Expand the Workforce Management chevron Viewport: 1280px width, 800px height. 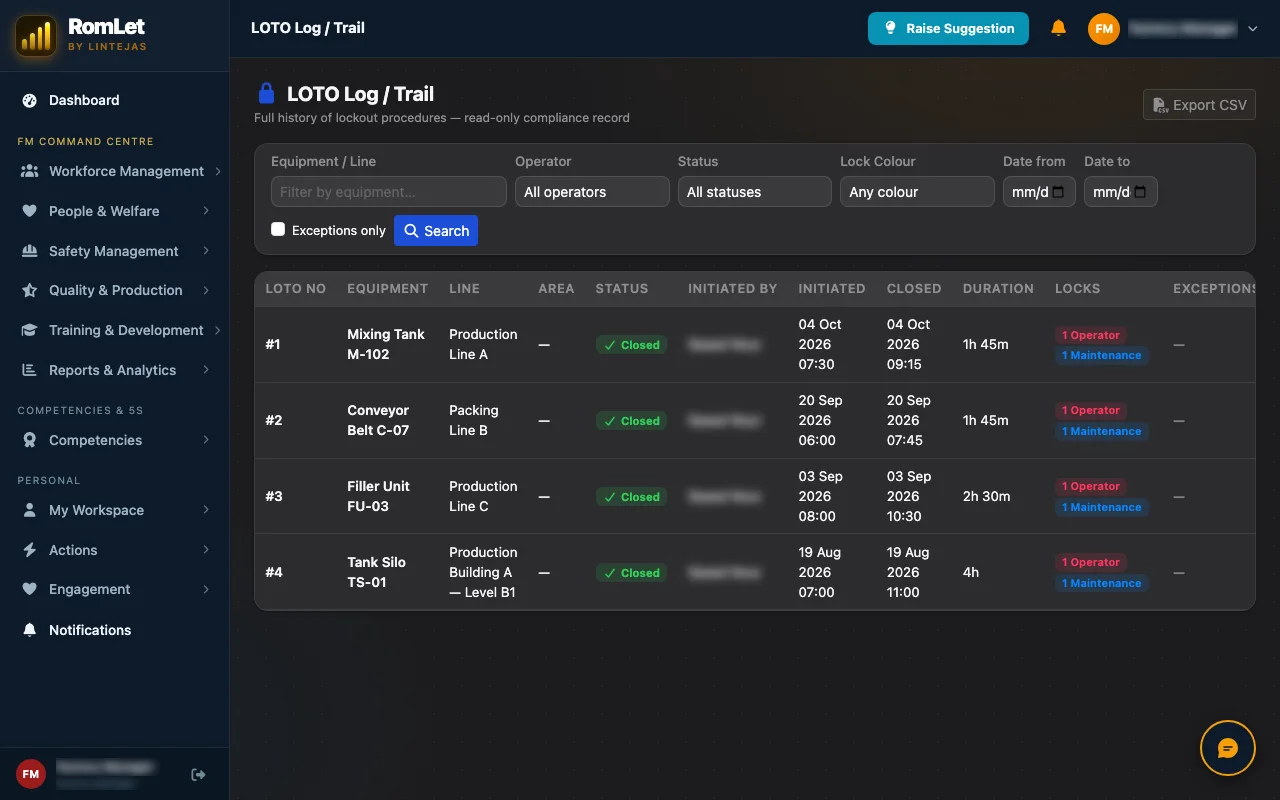click(x=217, y=171)
